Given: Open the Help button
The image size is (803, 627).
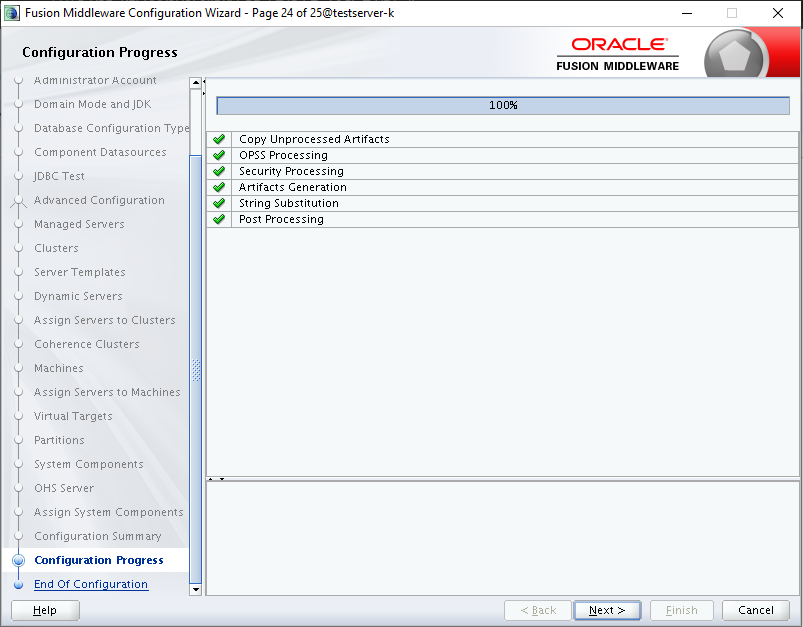Looking at the screenshot, I should (45, 610).
